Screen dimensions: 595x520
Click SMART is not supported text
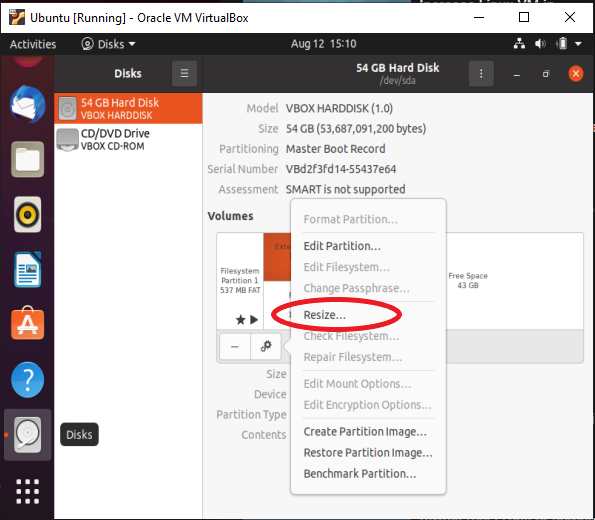345,189
